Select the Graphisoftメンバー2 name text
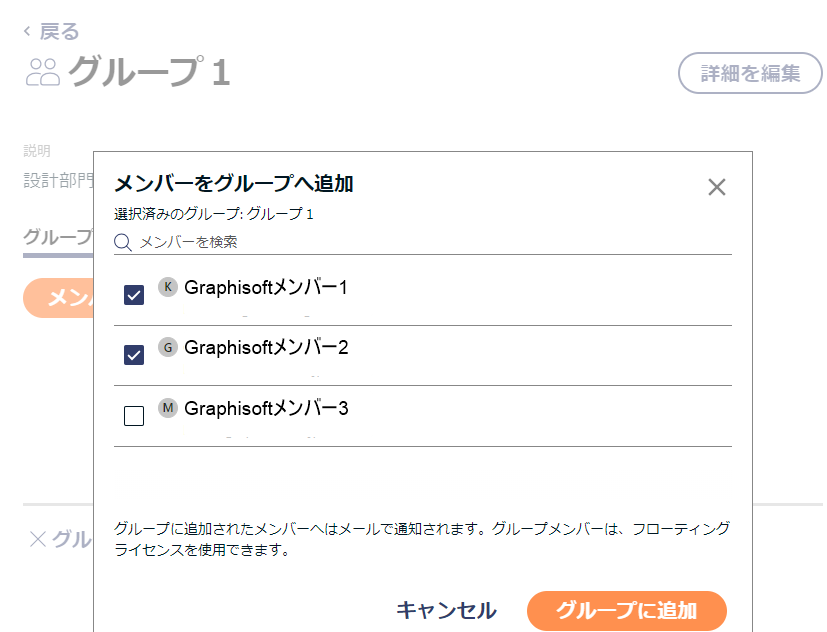The width and height of the screenshot is (827, 632). (x=266, y=348)
